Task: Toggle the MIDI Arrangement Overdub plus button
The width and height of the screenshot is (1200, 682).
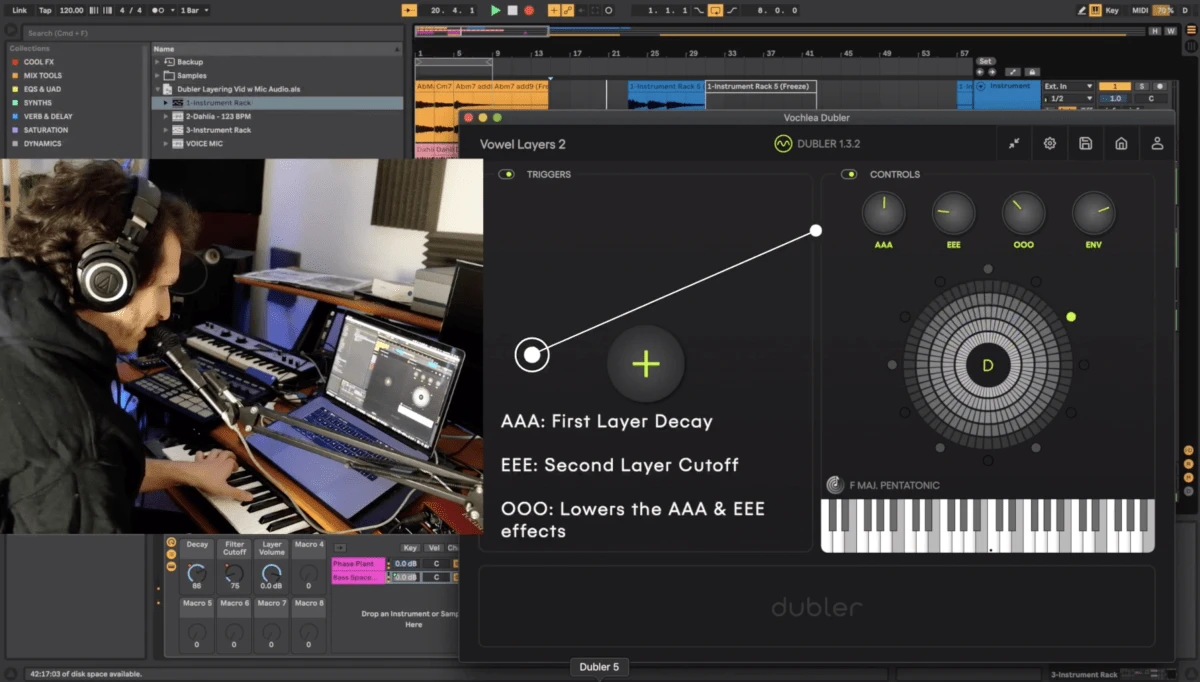Action: [x=554, y=10]
